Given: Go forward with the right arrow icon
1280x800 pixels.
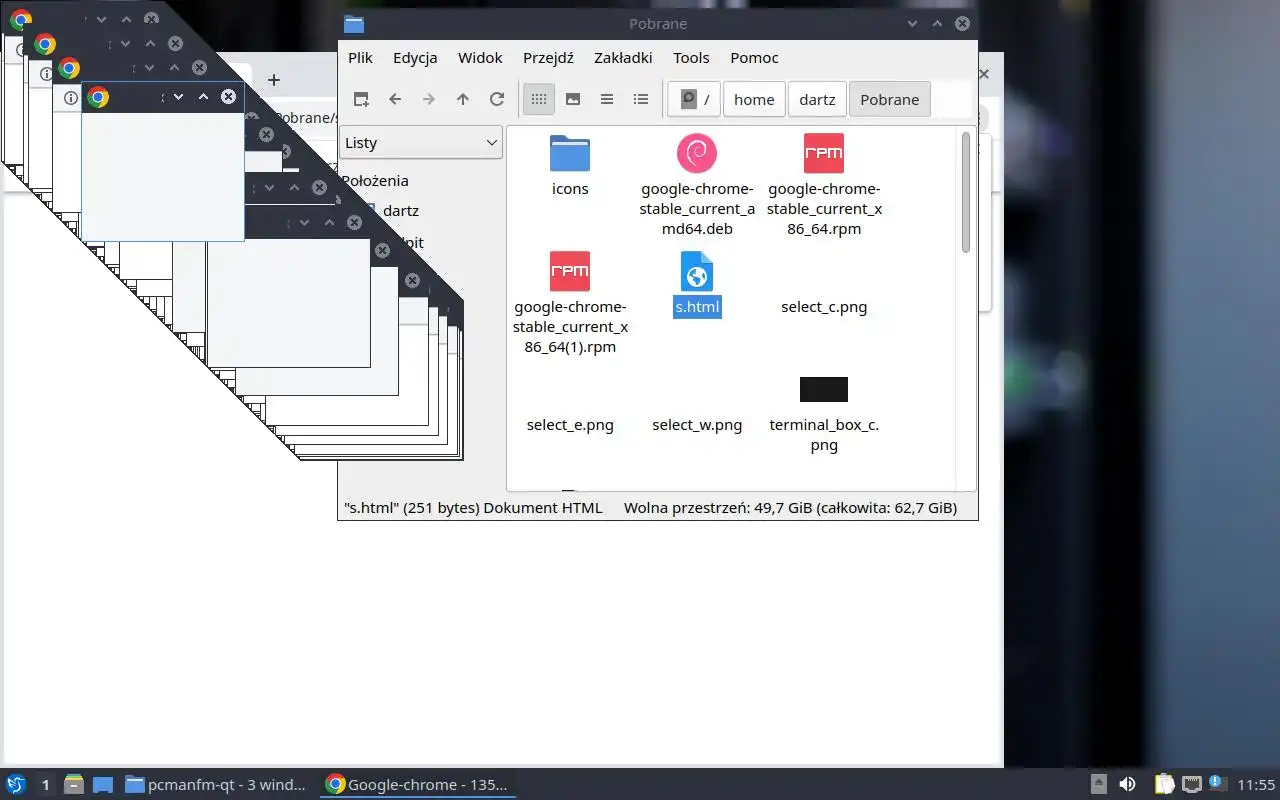Looking at the screenshot, I should pos(429,99).
